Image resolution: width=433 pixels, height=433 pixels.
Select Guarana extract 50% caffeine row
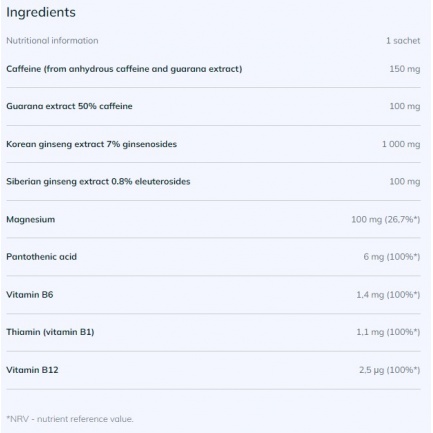213,106
